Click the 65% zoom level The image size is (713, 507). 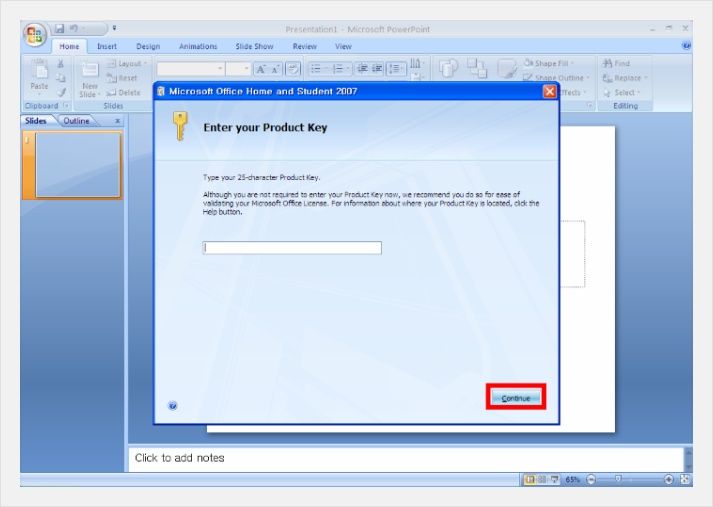click(573, 479)
